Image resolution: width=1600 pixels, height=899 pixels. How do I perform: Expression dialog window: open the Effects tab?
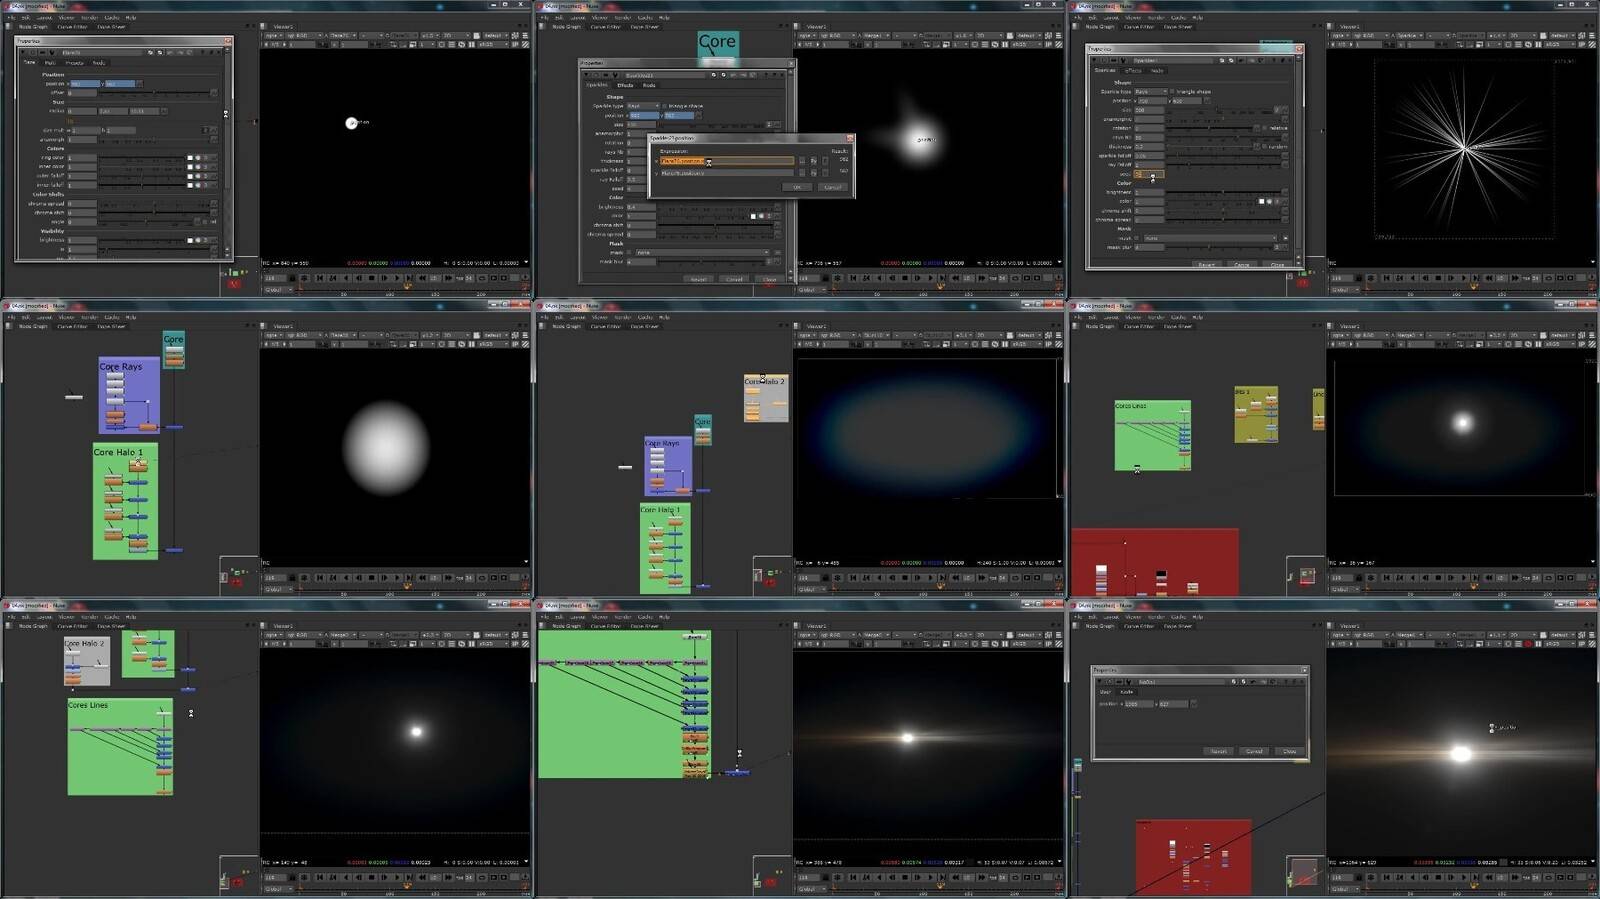[625, 85]
